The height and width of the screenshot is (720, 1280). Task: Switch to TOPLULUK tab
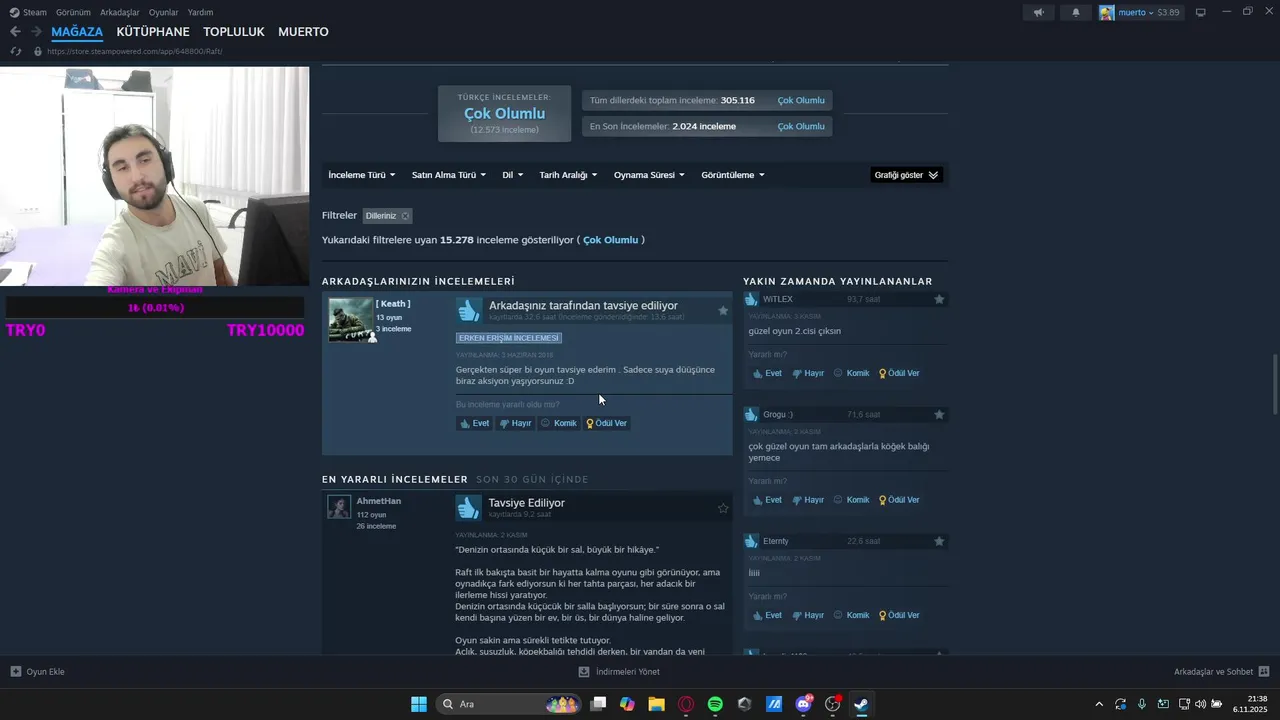(234, 32)
